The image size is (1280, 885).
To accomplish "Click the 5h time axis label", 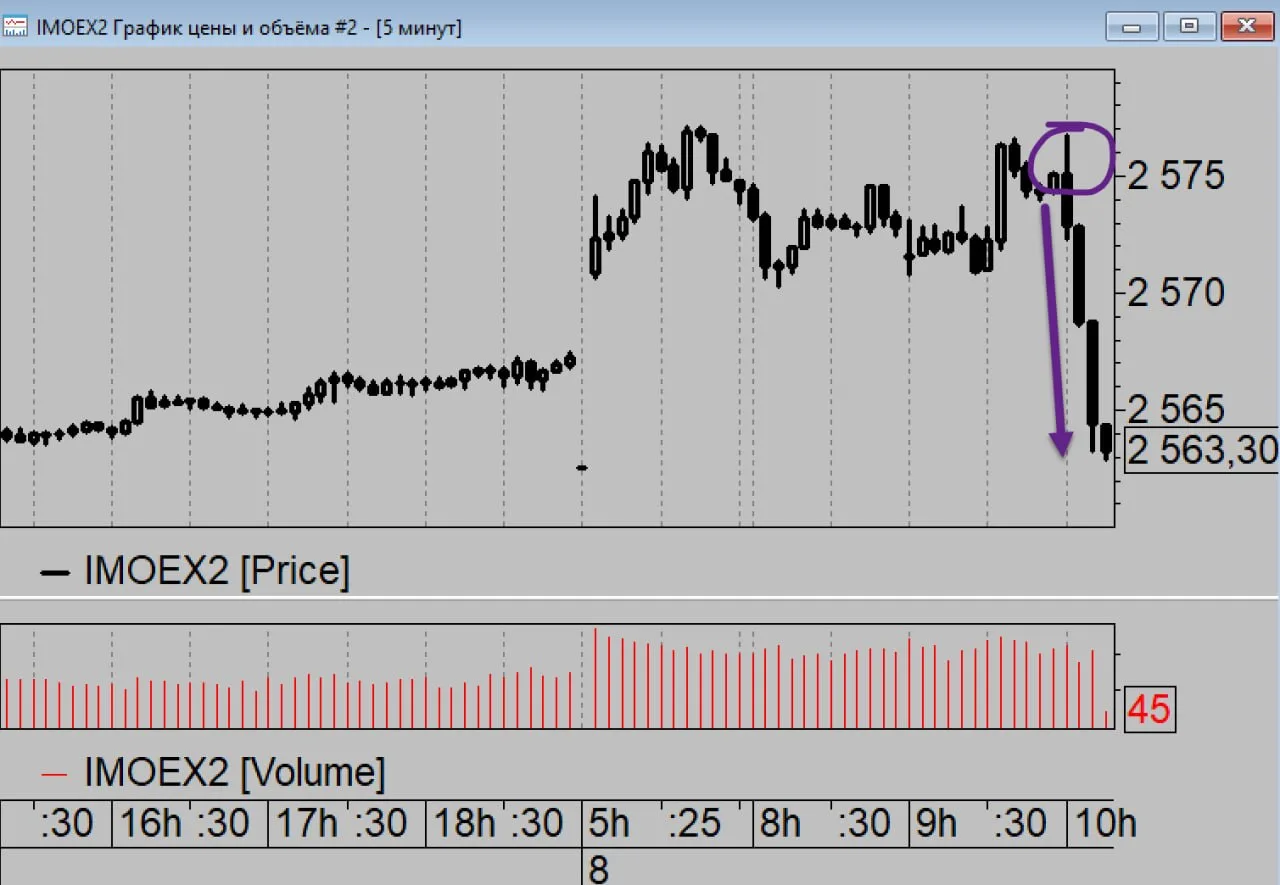I will tap(609, 824).
